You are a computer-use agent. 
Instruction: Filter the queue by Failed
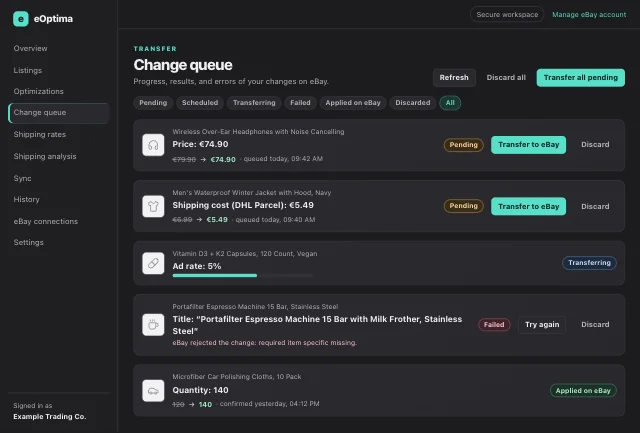pyautogui.click(x=300, y=103)
